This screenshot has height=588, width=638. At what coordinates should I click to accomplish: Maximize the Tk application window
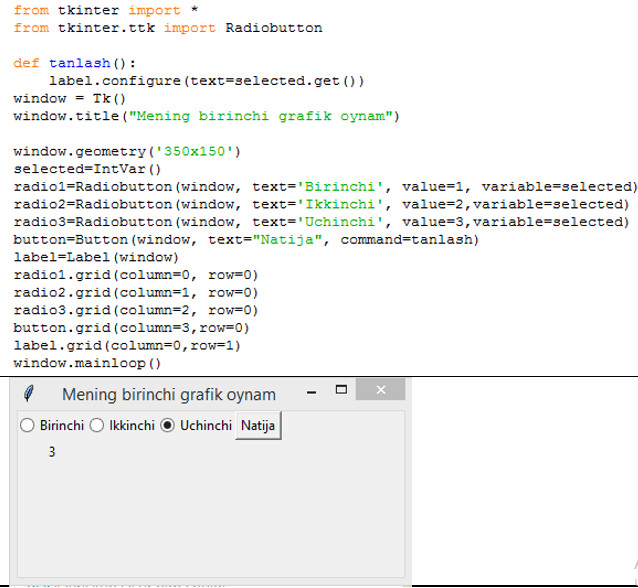coord(341,390)
